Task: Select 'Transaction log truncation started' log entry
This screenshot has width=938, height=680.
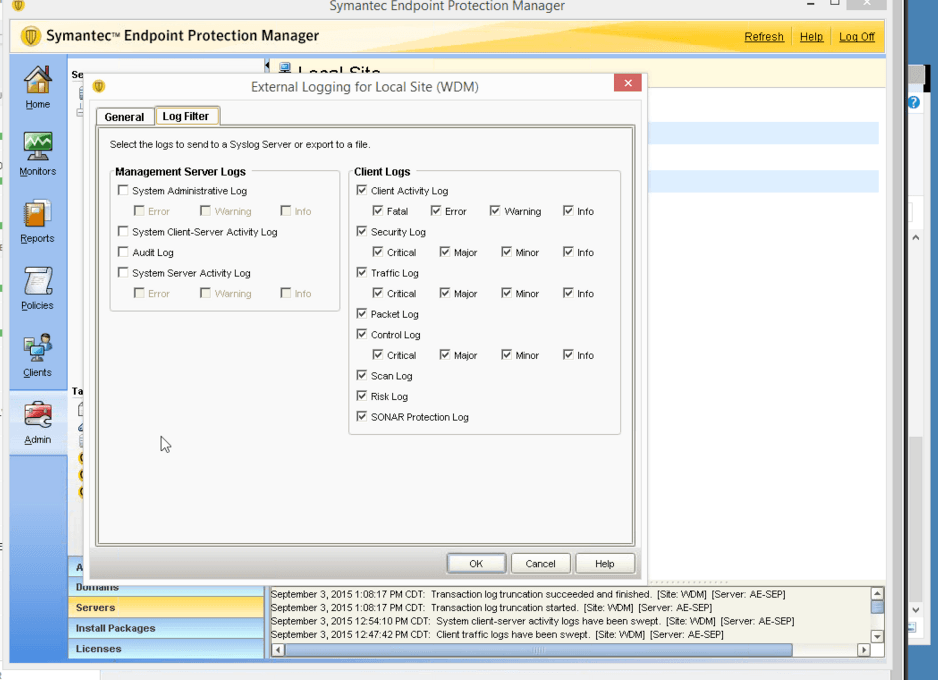Action: point(491,608)
